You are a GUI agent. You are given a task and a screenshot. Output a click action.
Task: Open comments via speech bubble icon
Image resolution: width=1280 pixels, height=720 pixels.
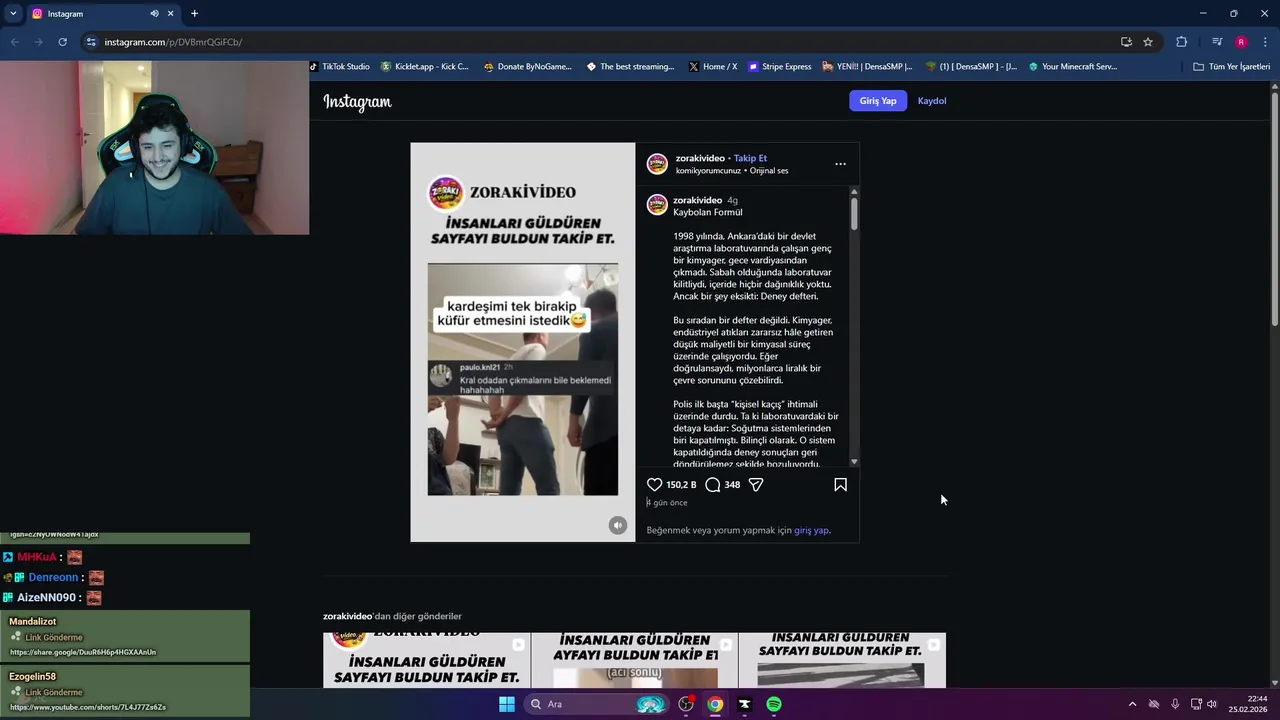[712, 484]
